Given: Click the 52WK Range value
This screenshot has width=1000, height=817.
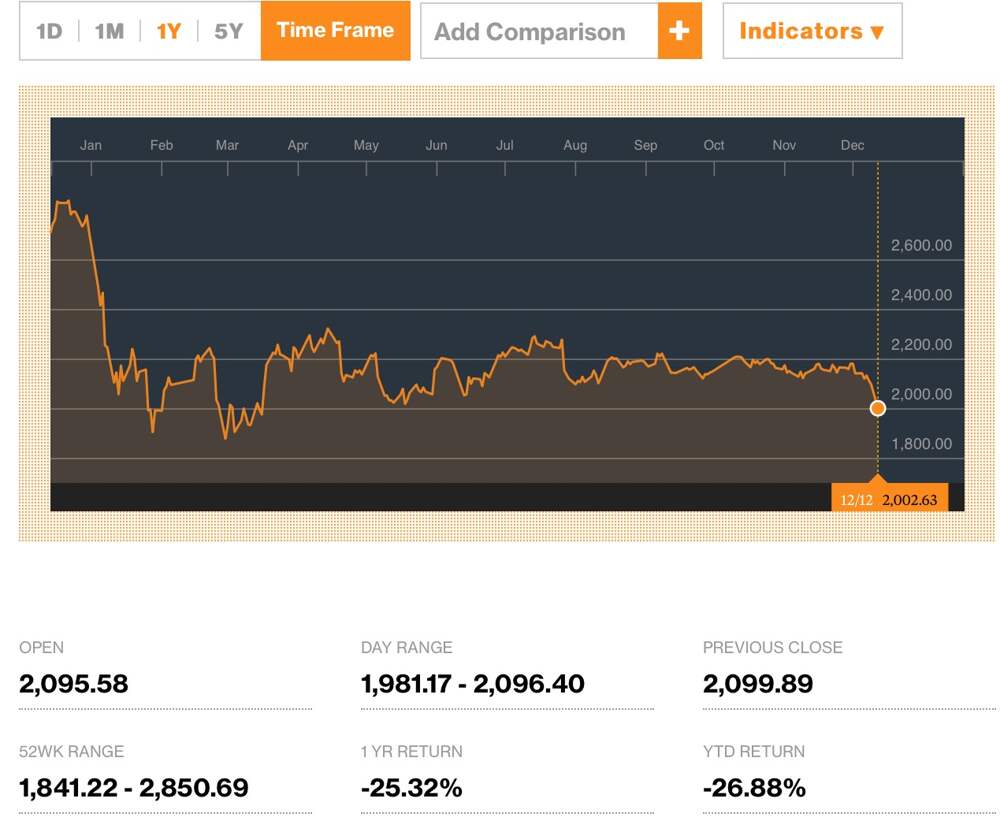Looking at the screenshot, I should tap(133, 788).
